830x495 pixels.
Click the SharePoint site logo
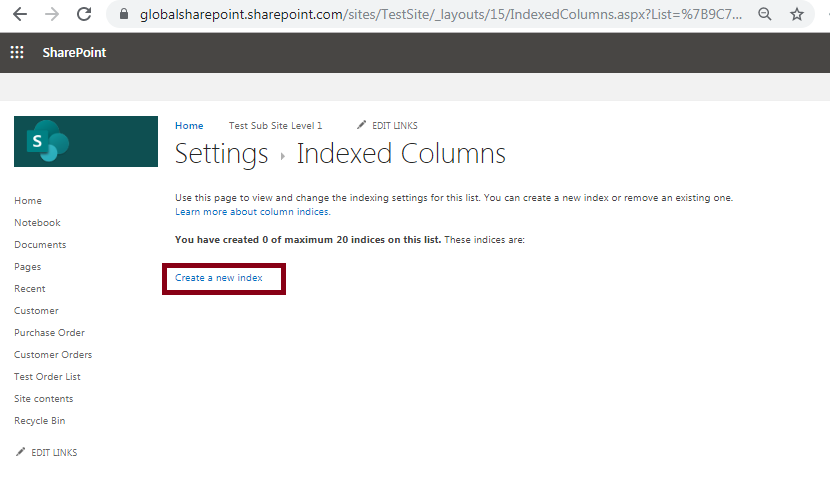pyautogui.click(x=86, y=141)
